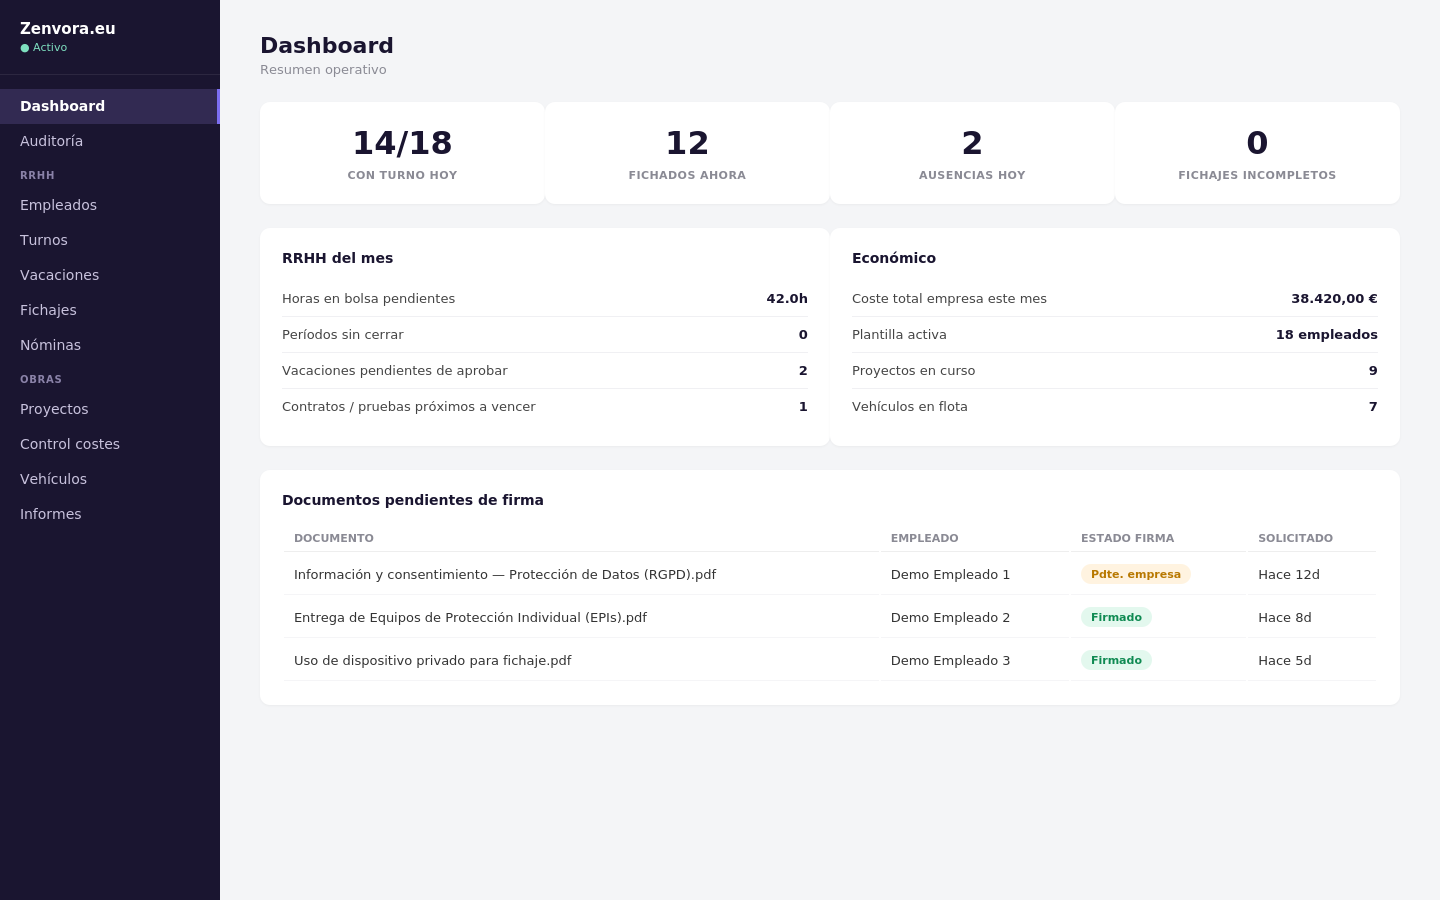This screenshot has height=900, width=1440.
Task: Click Firmado badge for Demo Empleado 3
Action: coord(1116,660)
